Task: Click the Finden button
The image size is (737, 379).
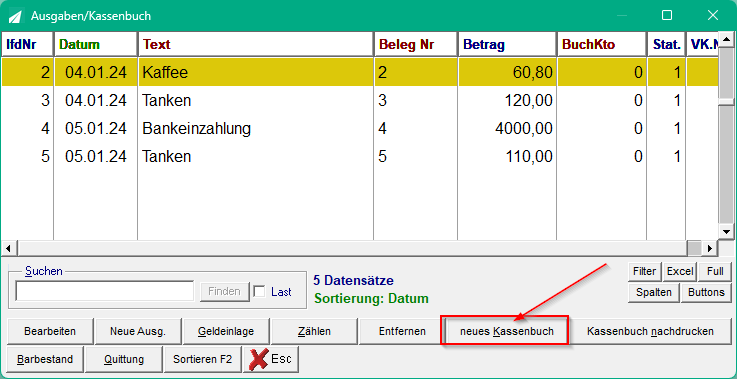Action: tap(224, 291)
